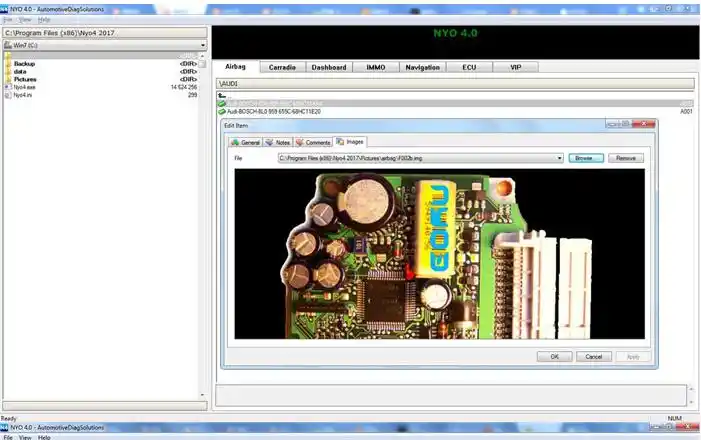Click the \AUDI path field

[x=455, y=84]
